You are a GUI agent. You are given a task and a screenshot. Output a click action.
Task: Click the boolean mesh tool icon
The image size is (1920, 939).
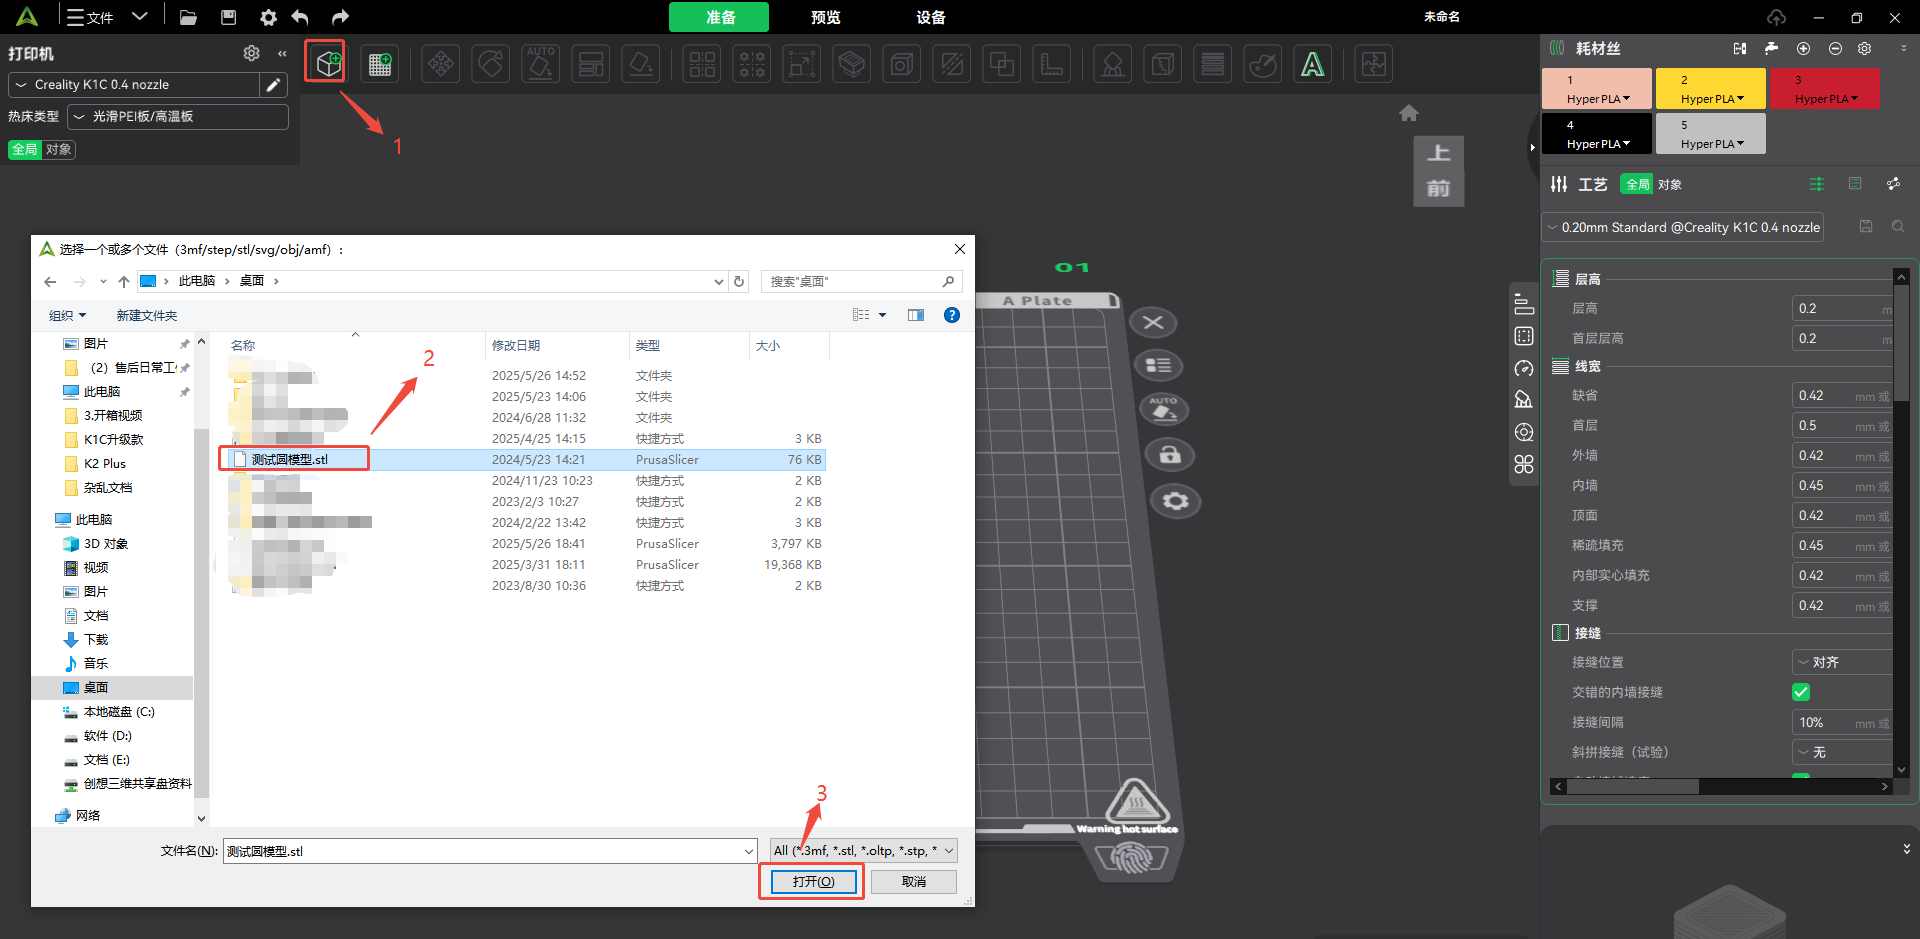pyautogui.click(x=1001, y=64)
